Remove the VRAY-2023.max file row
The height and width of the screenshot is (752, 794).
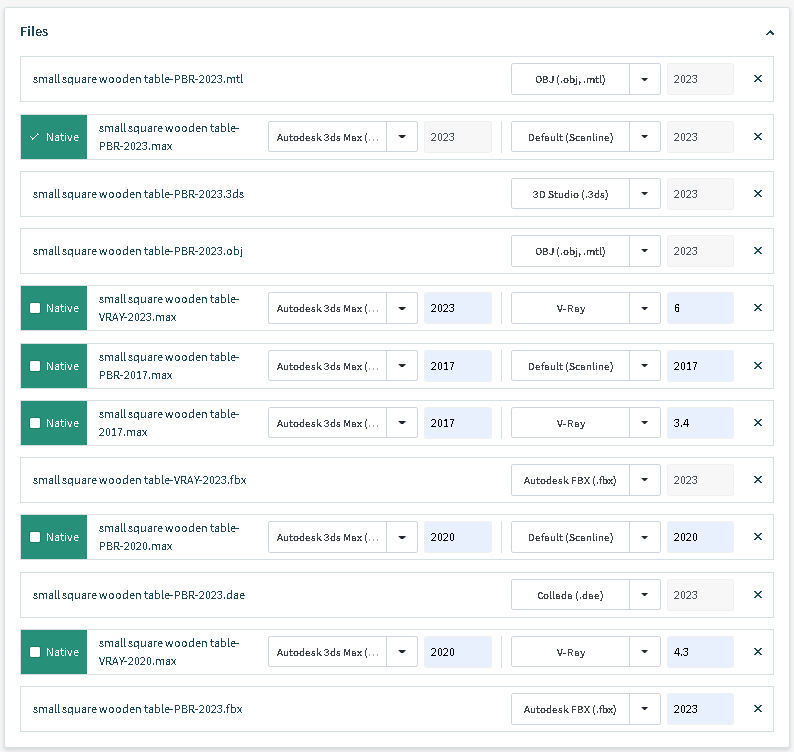757,308
